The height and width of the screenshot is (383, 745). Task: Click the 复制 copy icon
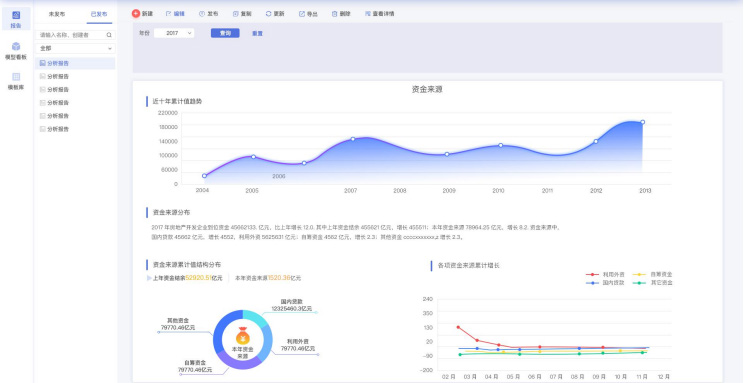(235, 14)
